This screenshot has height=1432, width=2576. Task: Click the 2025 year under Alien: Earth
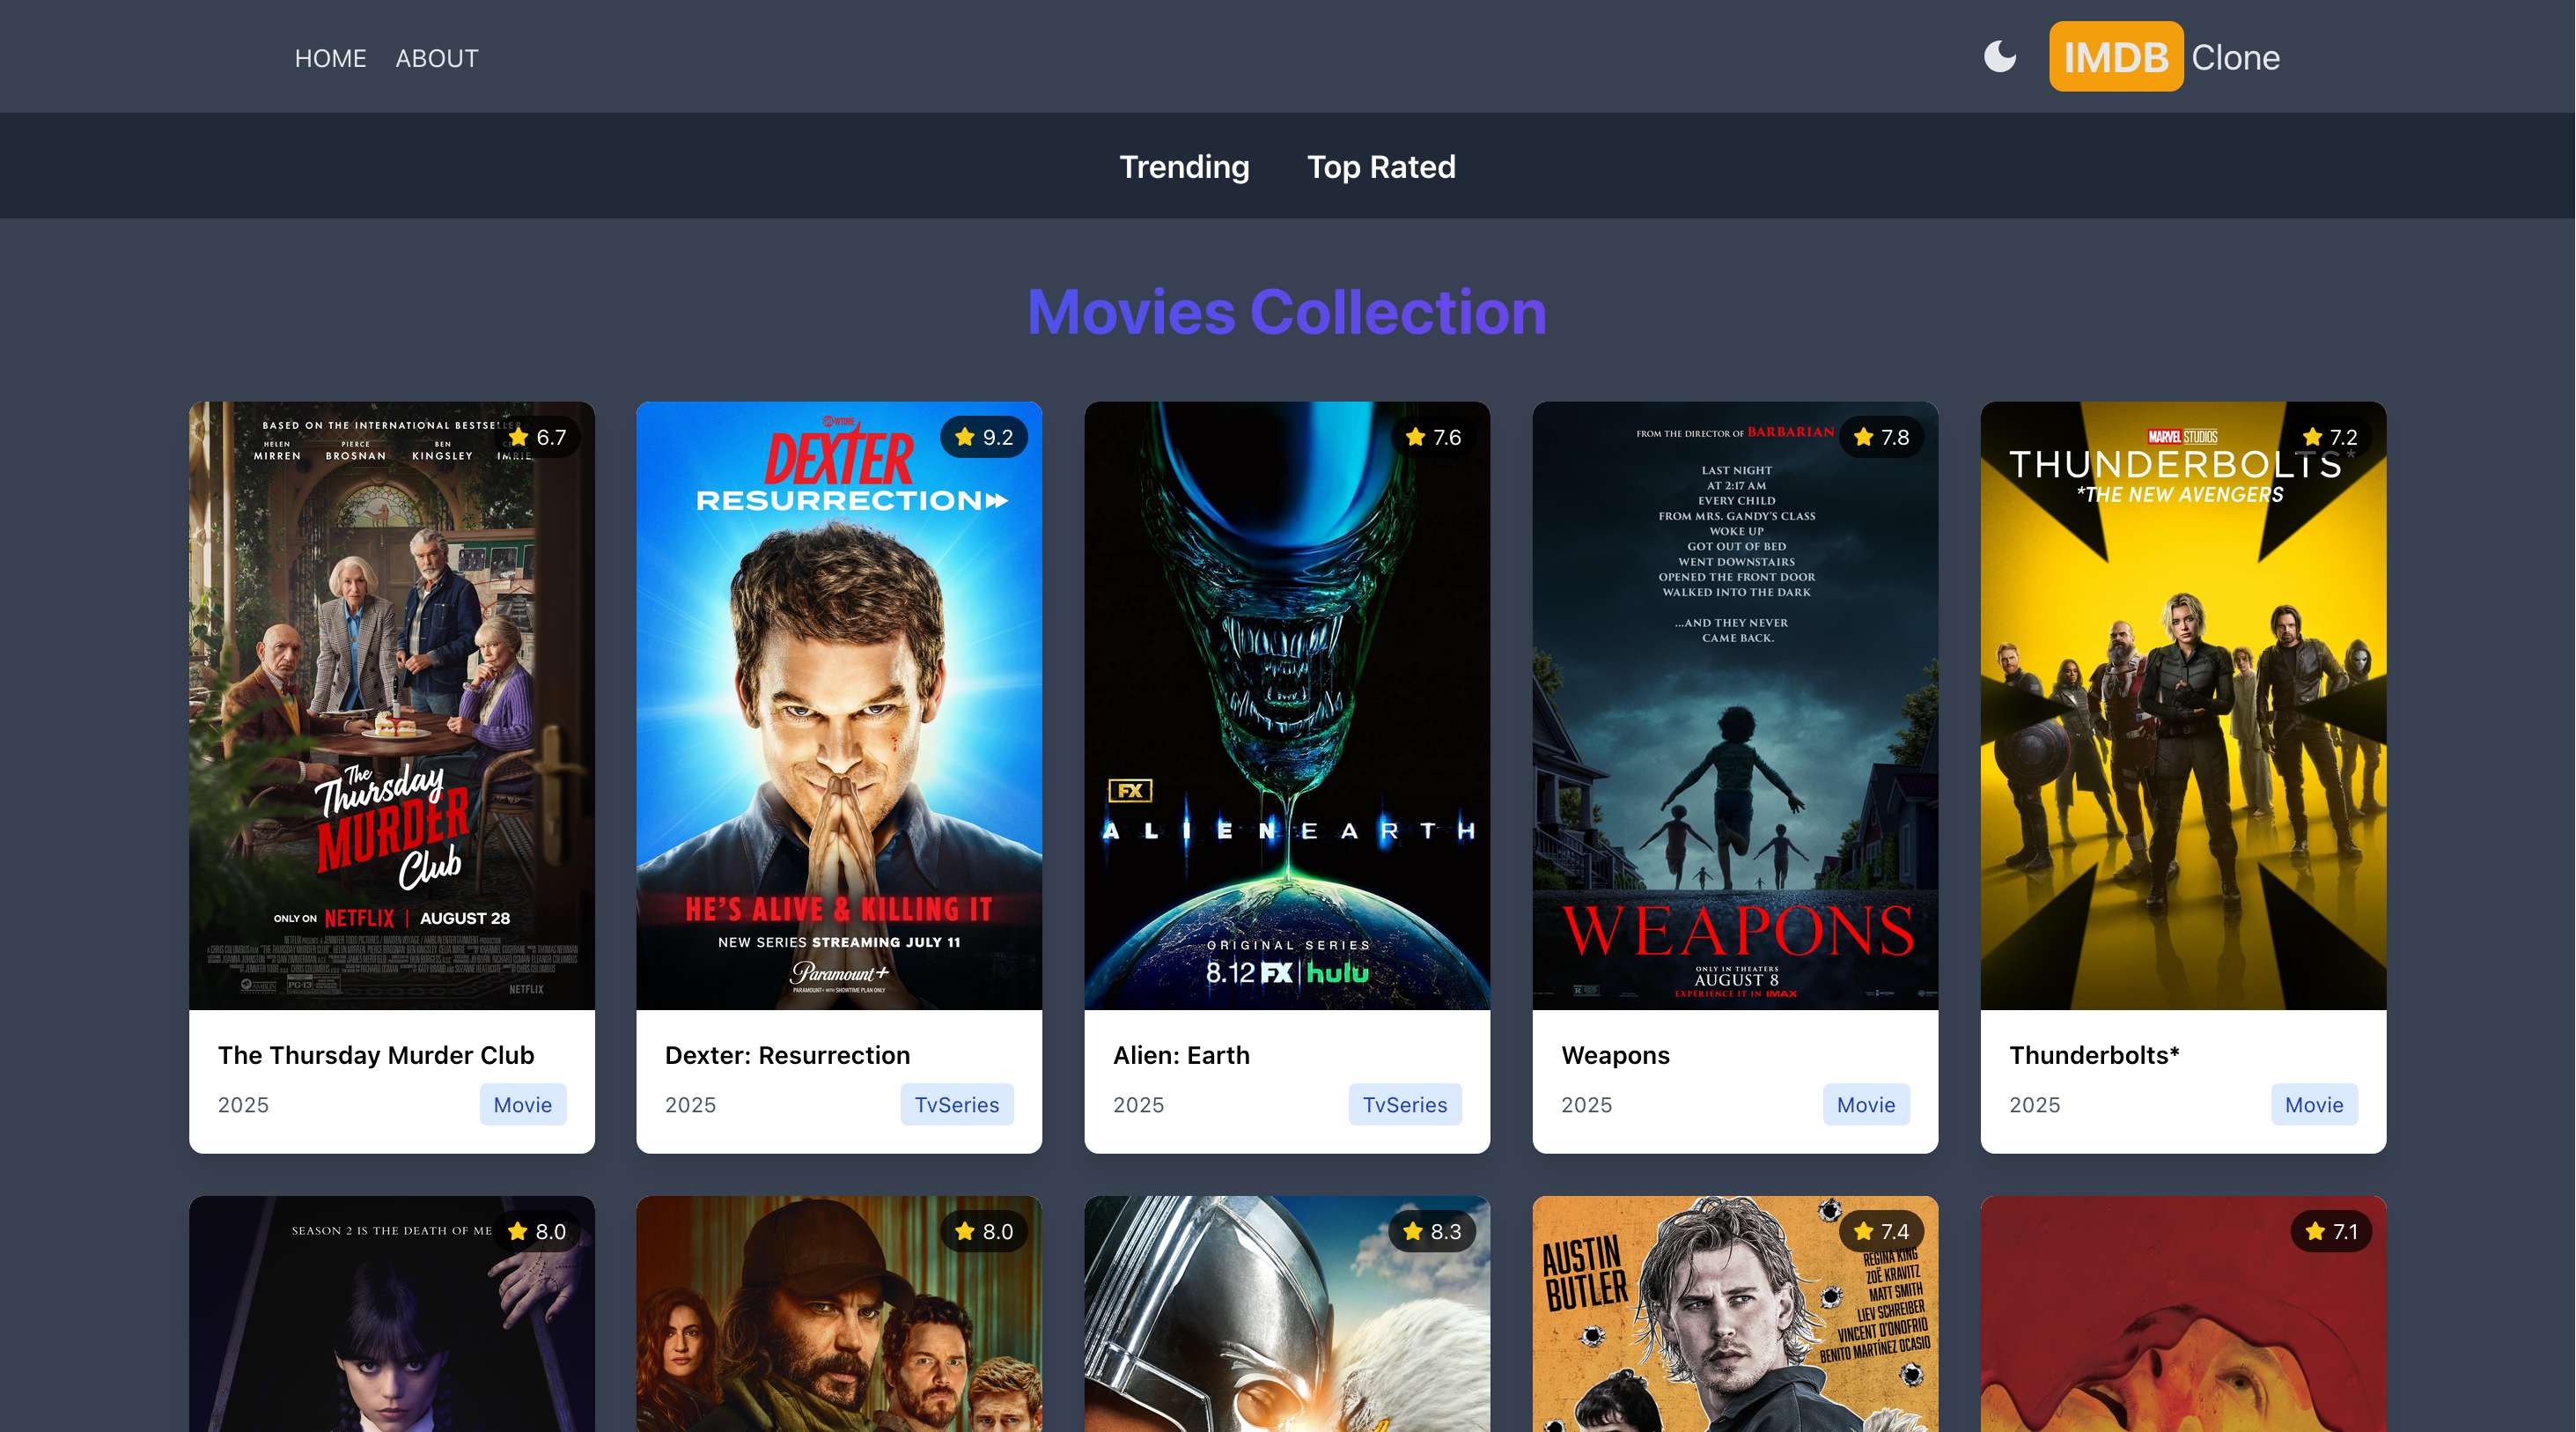click(x=1138, y=1104)
